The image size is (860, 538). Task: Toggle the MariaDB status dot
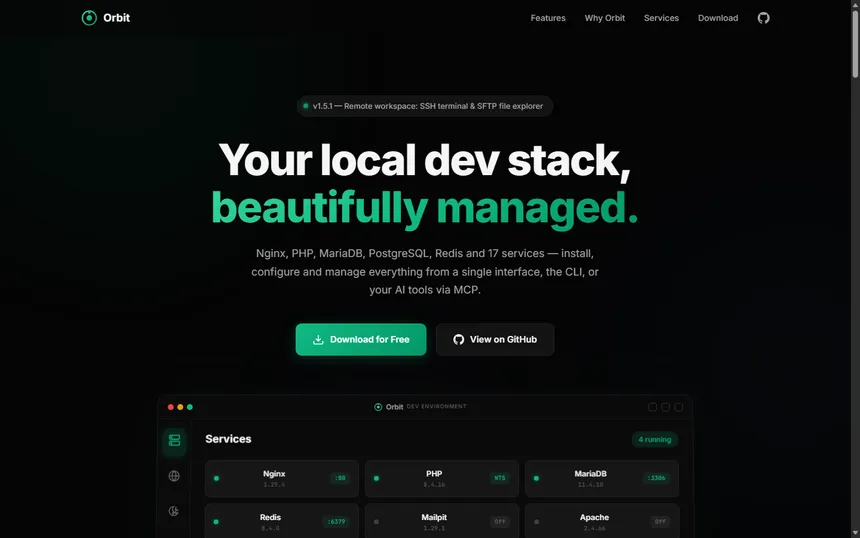(x=536, y=478)
